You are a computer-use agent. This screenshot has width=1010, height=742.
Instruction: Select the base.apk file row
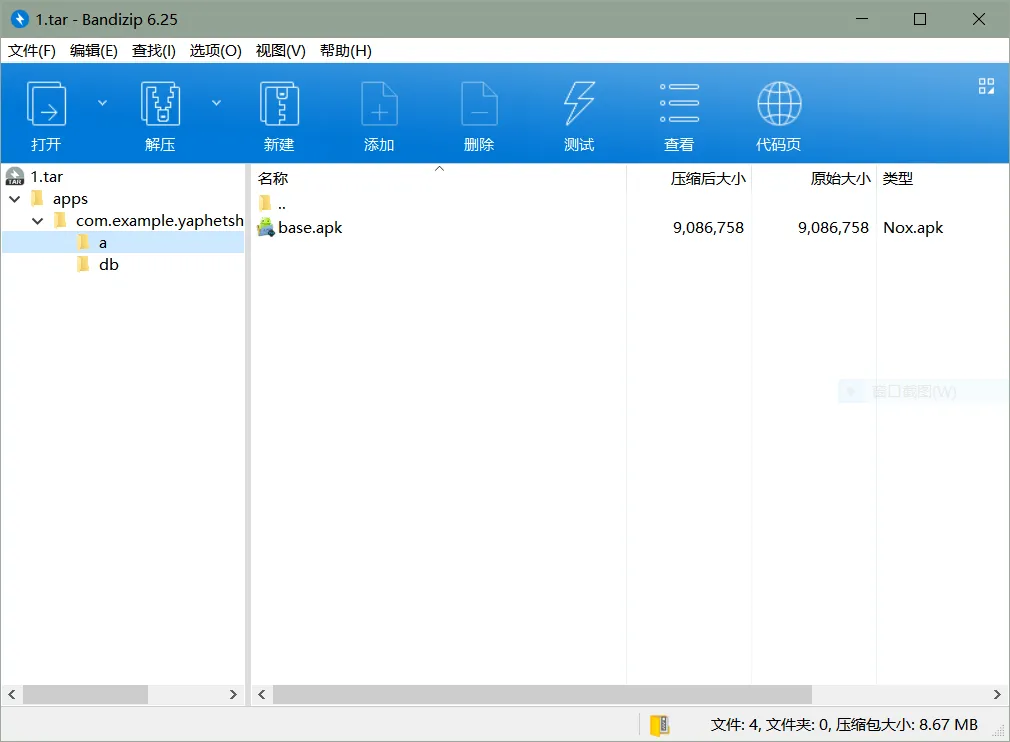coord(628,227)
